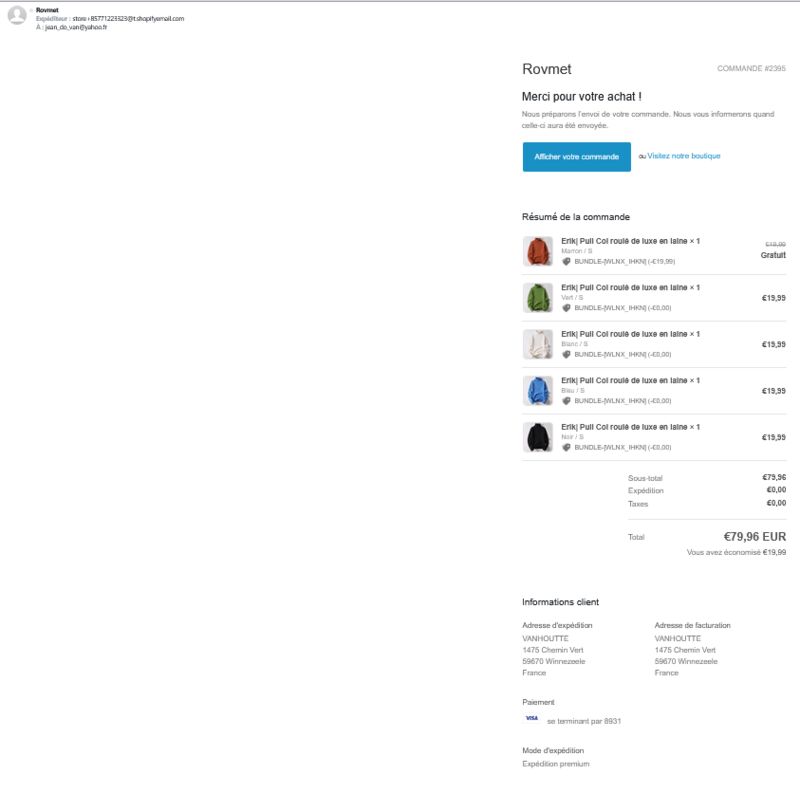Click the Rovmet store title

(x=546, y=69)
